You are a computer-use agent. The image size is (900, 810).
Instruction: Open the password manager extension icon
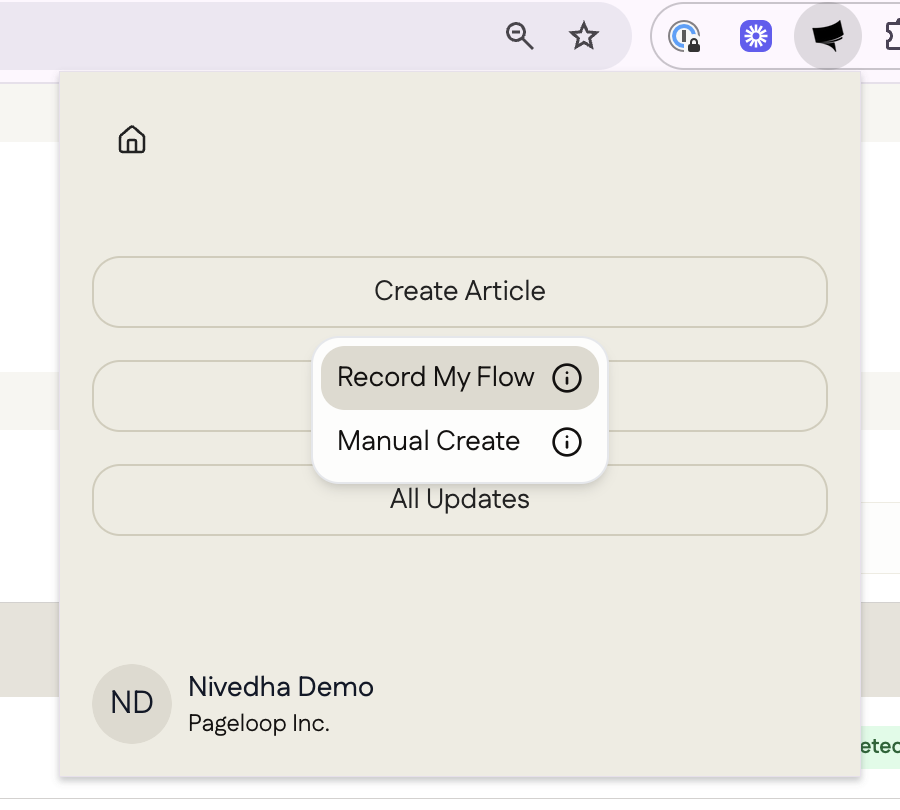pos(684,36)
